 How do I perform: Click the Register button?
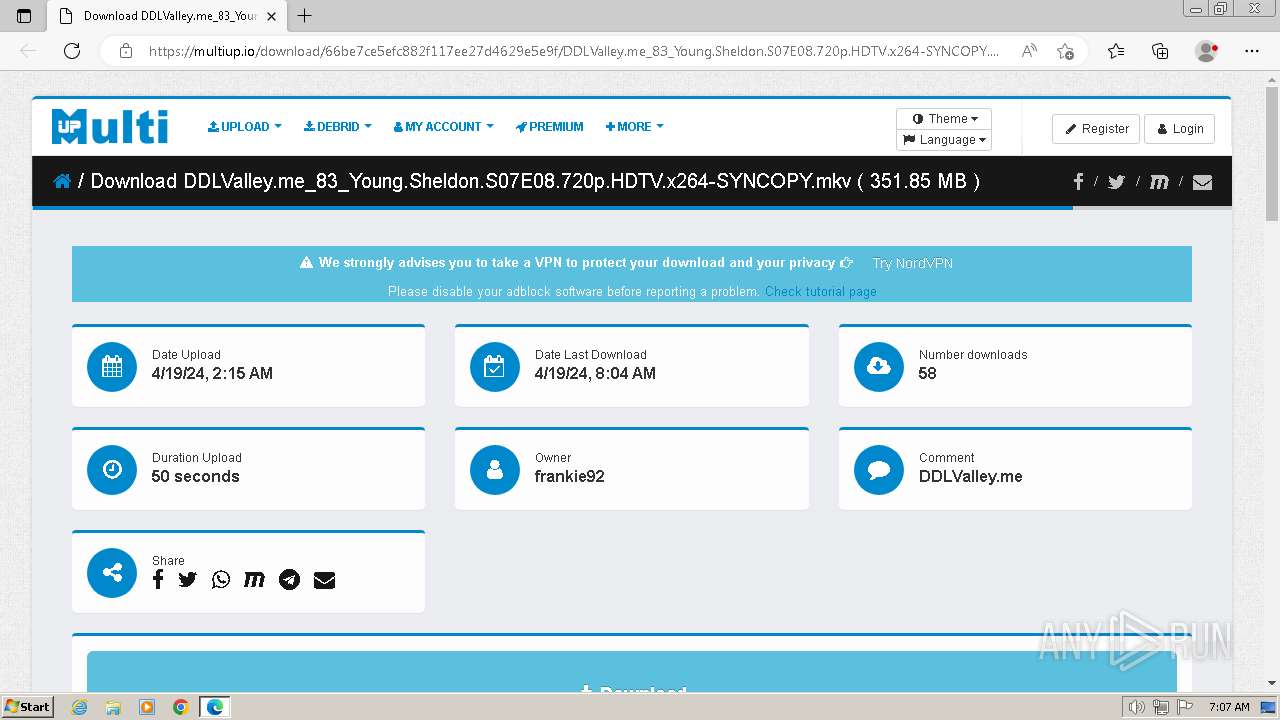1096,129
